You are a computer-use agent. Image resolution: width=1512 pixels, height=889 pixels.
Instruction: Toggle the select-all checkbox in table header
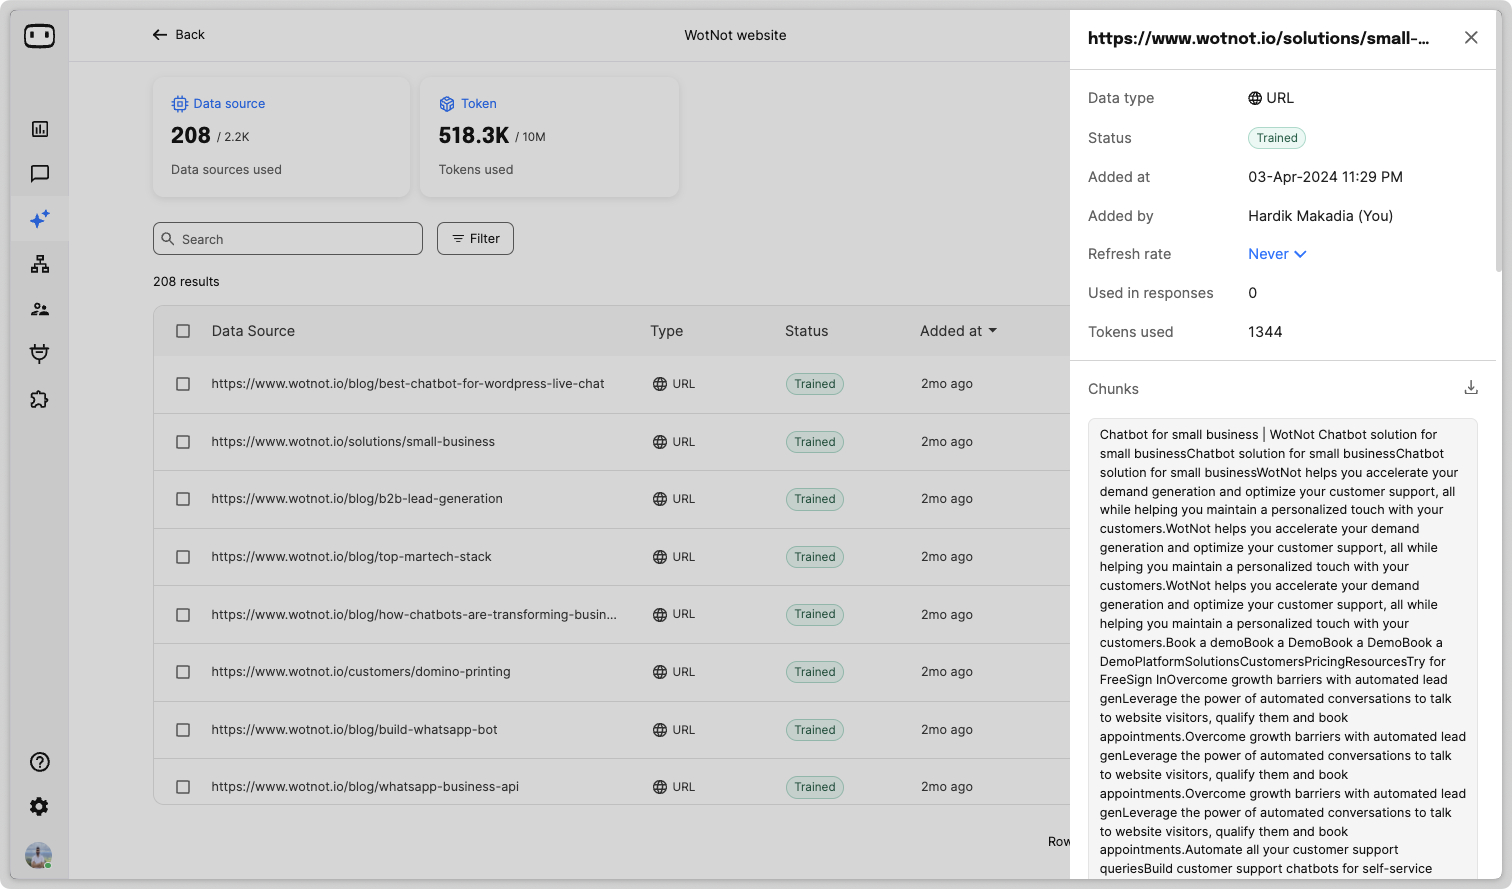(x=183, y=331)
